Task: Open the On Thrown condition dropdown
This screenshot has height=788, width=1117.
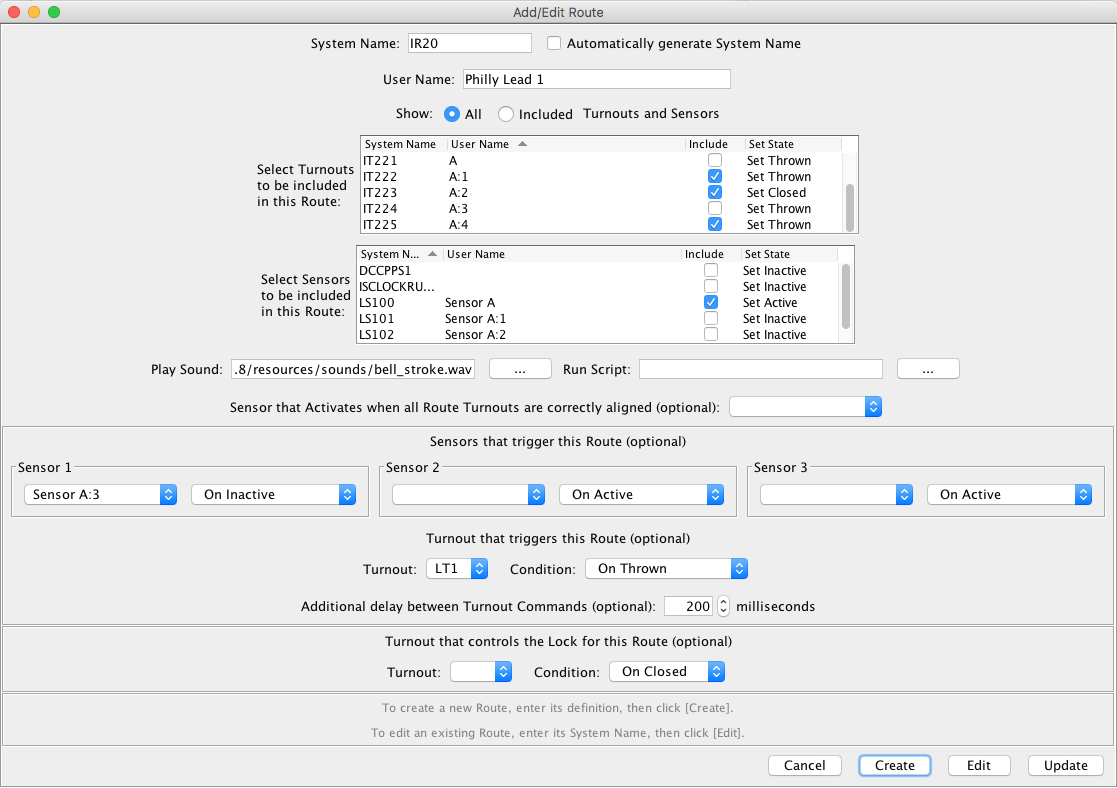Action: click(666, 568)
